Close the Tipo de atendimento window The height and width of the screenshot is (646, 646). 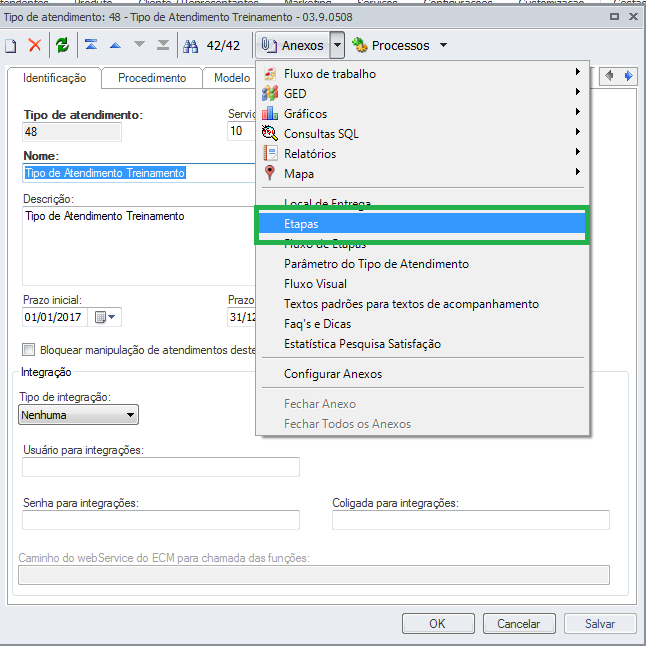tap(633, 16)
